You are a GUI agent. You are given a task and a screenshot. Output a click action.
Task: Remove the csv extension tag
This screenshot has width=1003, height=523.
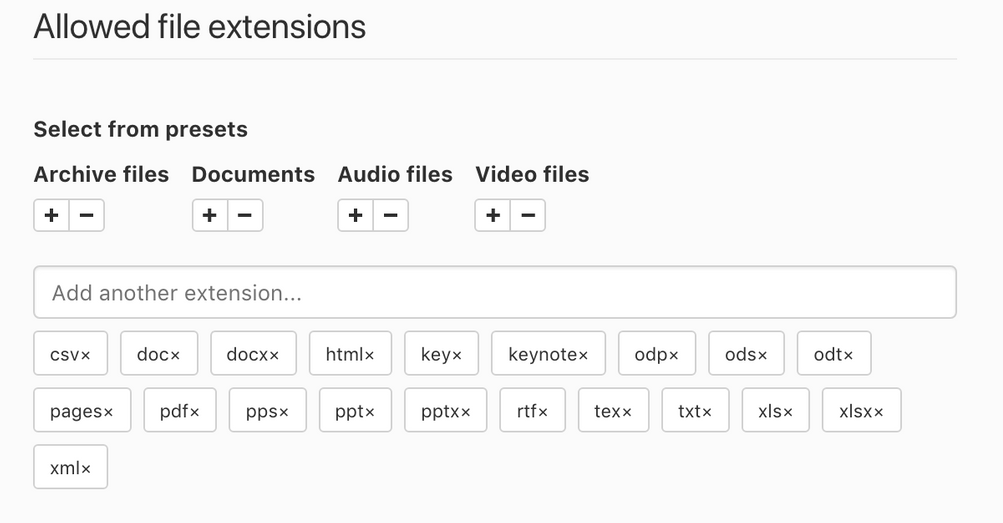pyautogui.click(x=86, y=355)
